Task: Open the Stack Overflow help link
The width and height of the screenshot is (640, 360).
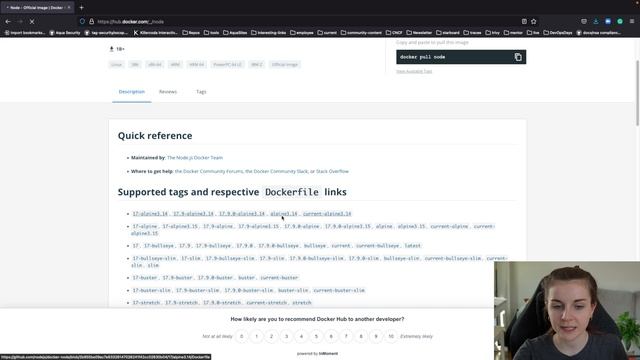Action: pos(332,171)
